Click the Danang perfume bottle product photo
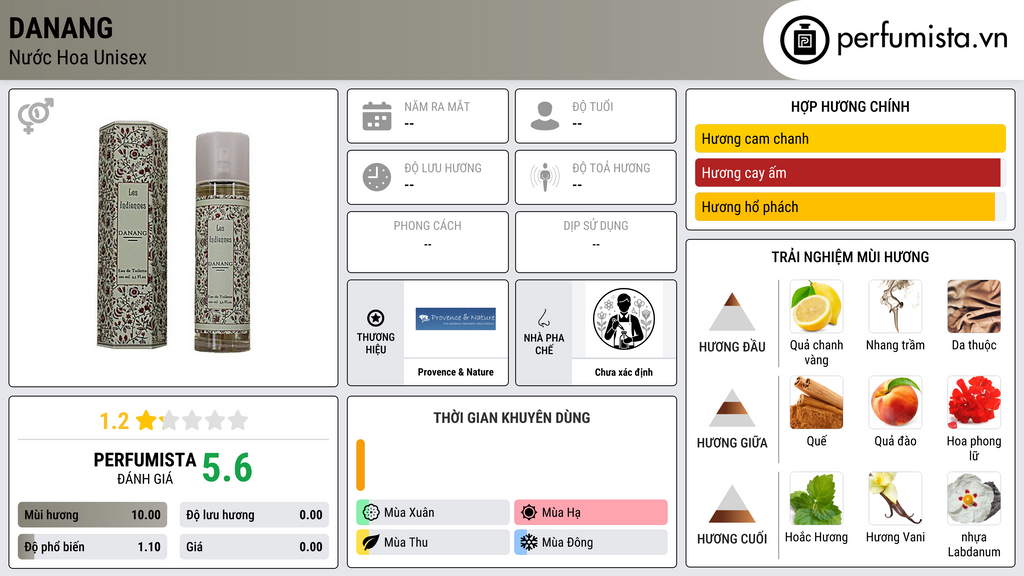Viewport: 1024px width, 576px height. point(174,236)
